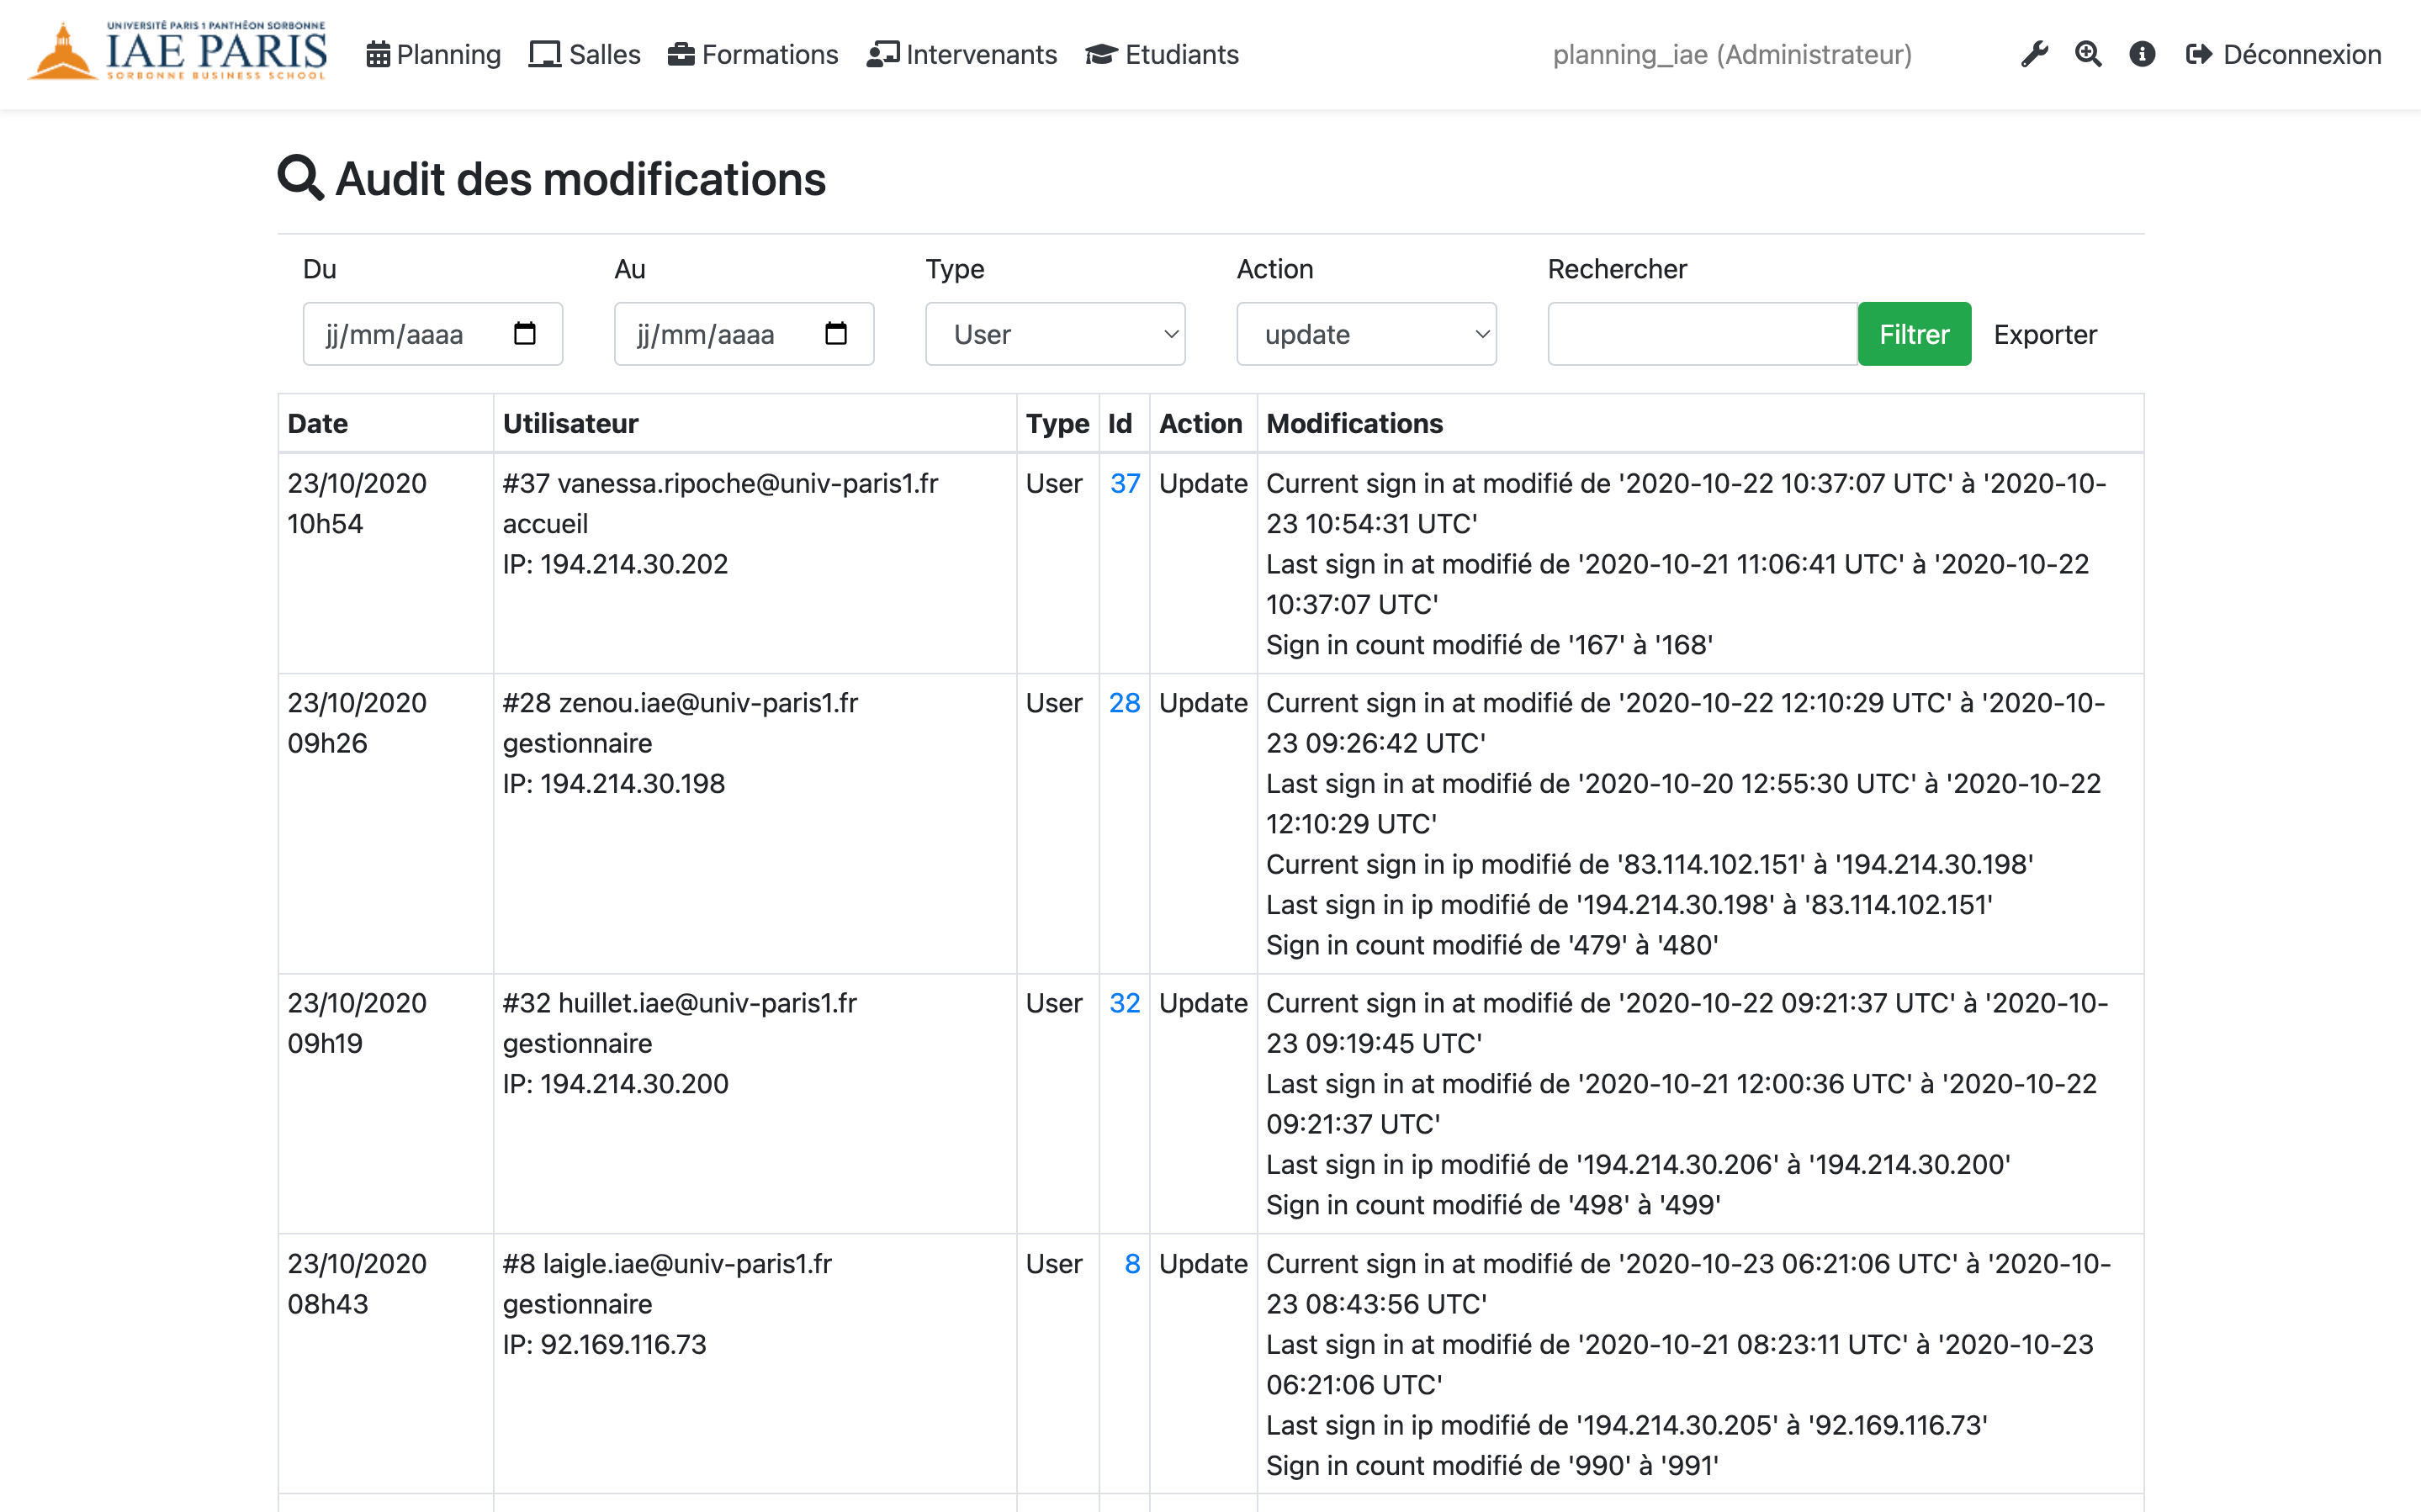
Task: Click Sign in count '479' à '480' line
Action: click(x=1492, y=945)
